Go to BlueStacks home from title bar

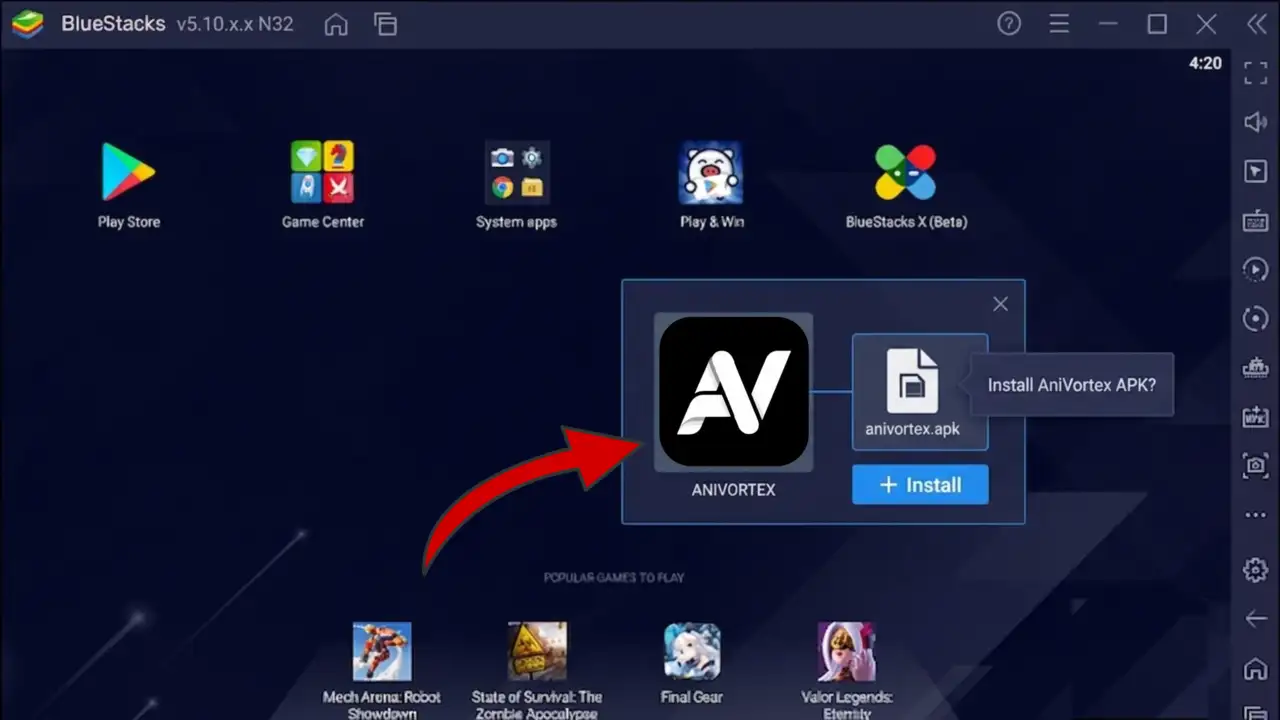pyautogui.click(x=336, y=25)
